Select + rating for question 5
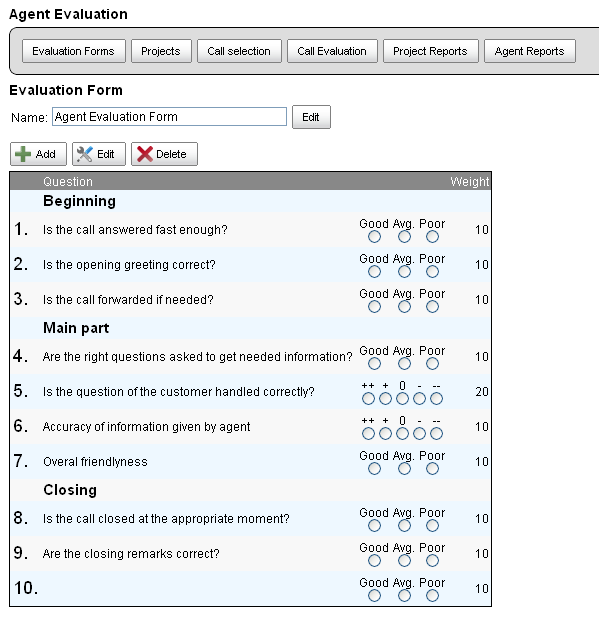The width and height of the screenshot is (599, 642). tap(385, 399)
